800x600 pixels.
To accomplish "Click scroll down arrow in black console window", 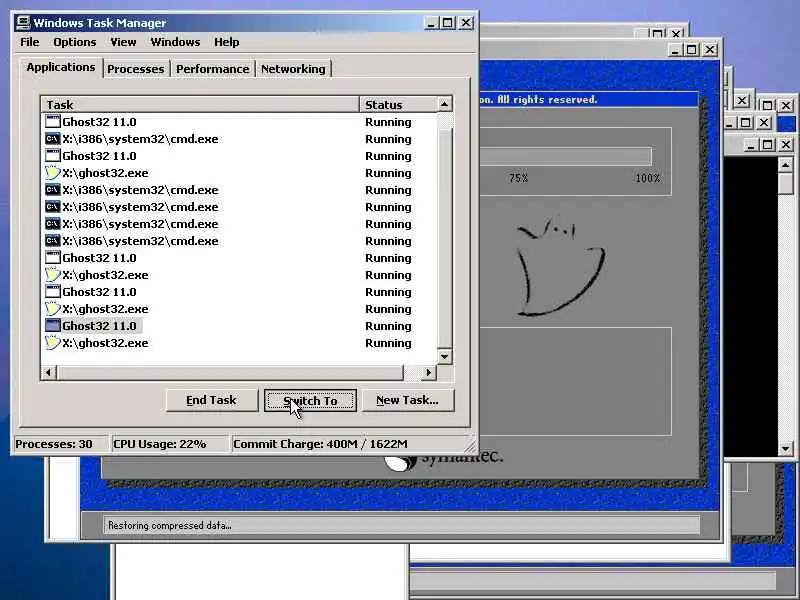I will coord(785,449).
